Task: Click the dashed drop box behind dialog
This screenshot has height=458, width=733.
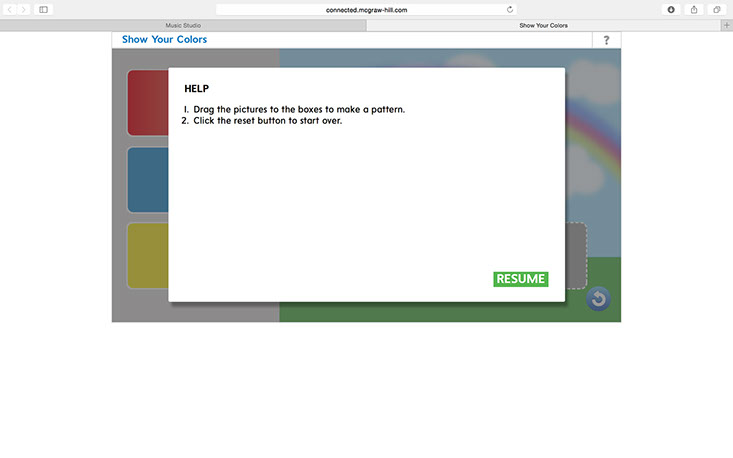Action: 576,256
